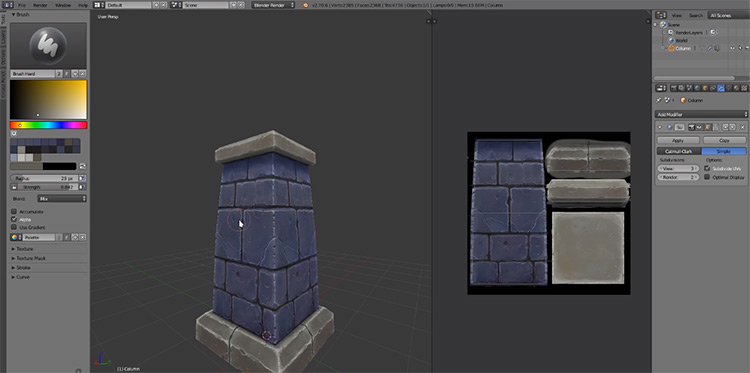The height and width of the screenshot is (373, 750).
Task: Open the All Scenes display dropdown
Action: click(728, 15)
